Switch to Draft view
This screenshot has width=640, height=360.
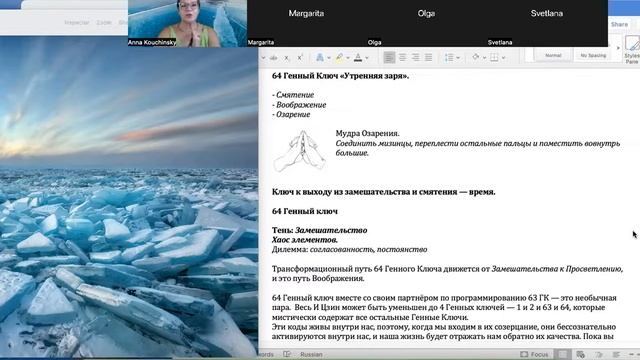tap(616, 354)
